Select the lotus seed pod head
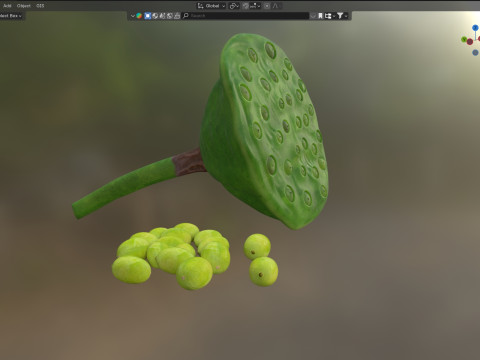 (265, 132)
